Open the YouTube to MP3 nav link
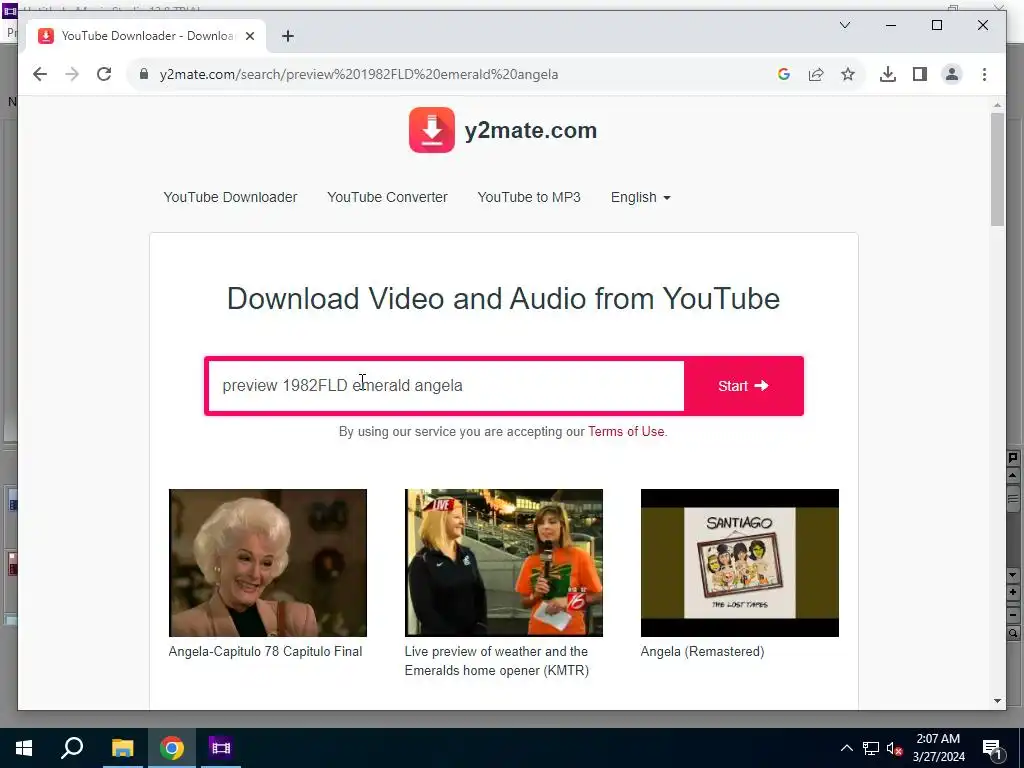1024x768 pixels. tap(529, 197)
